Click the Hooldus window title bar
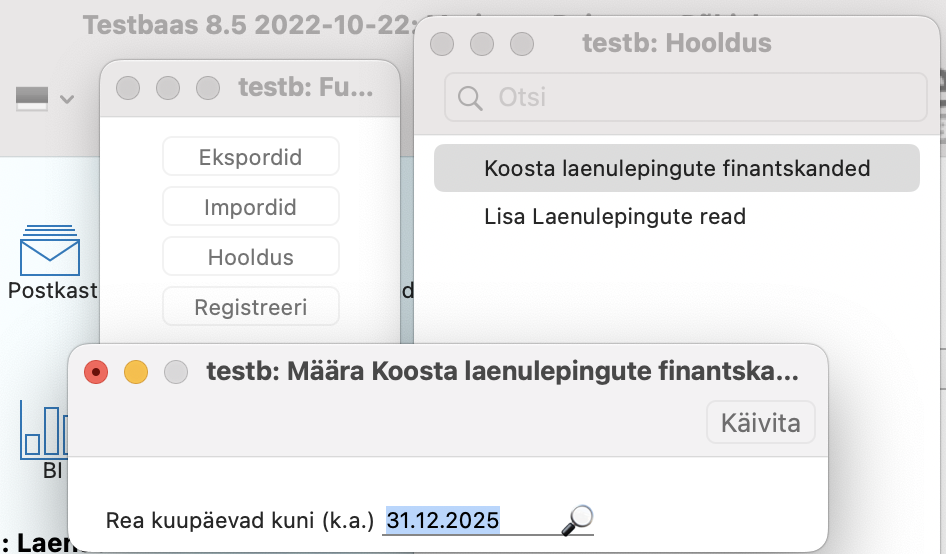Screen dimensions: 946x554 pyautogui.click(x=676, y=43)
